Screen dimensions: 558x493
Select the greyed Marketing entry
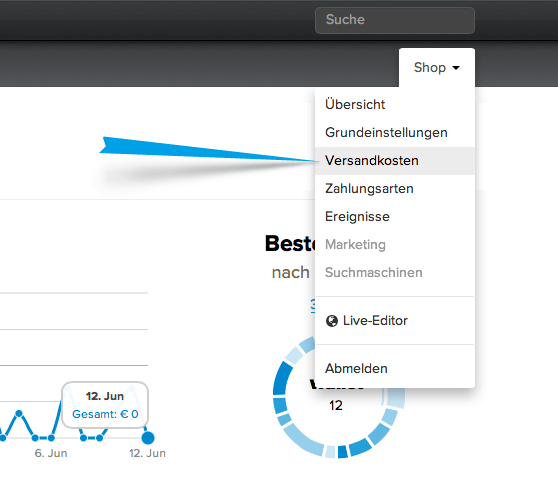pyautogui.click(x=355, y=245)
